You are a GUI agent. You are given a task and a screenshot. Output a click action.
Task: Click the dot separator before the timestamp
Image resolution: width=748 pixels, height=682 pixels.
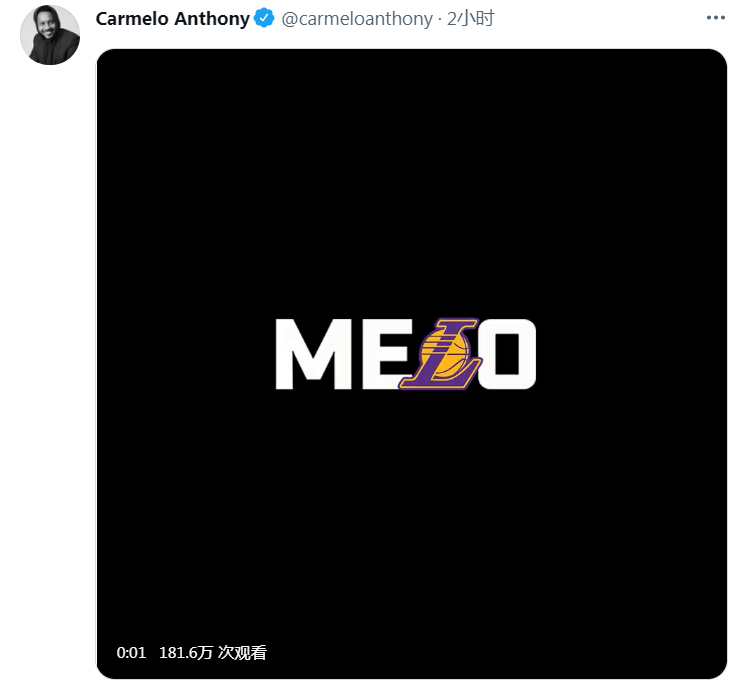coord(439,20)
